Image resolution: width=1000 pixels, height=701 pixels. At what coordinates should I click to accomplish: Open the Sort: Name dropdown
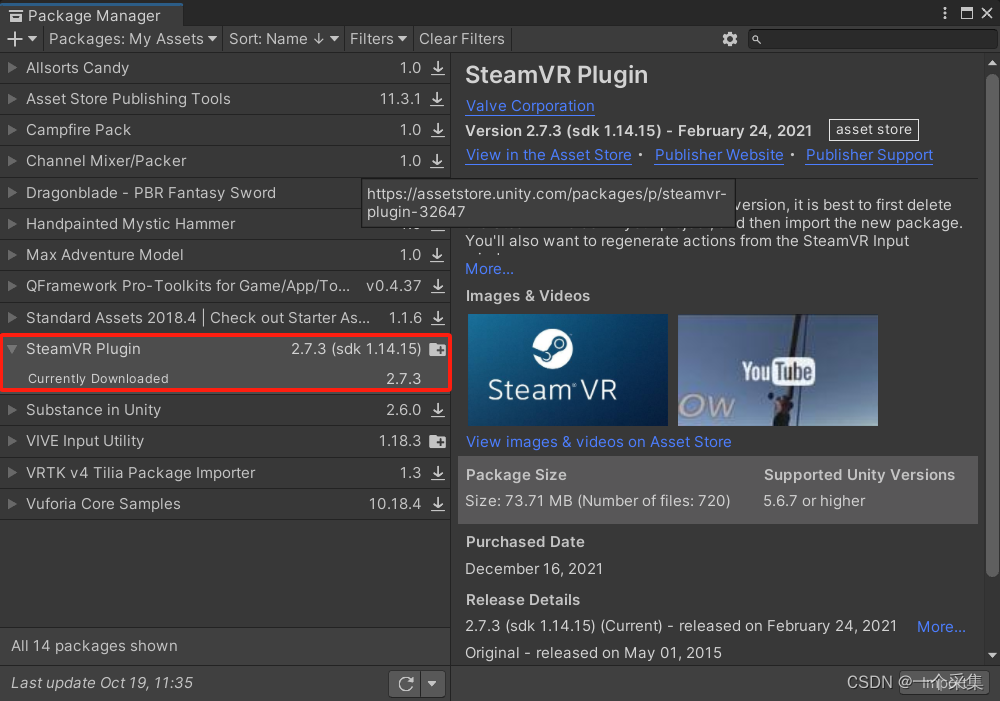[x=283, y=39]
